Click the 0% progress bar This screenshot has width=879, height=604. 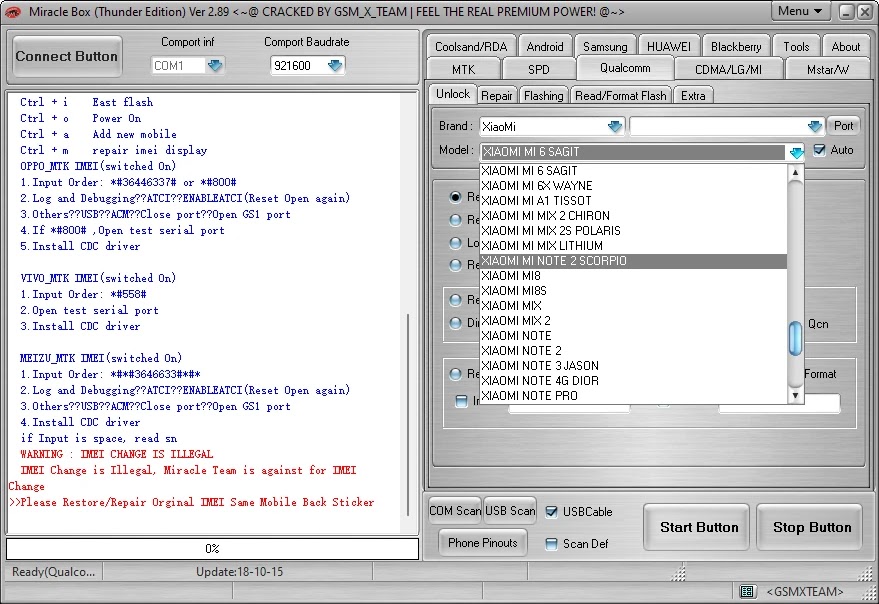click(212, 548)
